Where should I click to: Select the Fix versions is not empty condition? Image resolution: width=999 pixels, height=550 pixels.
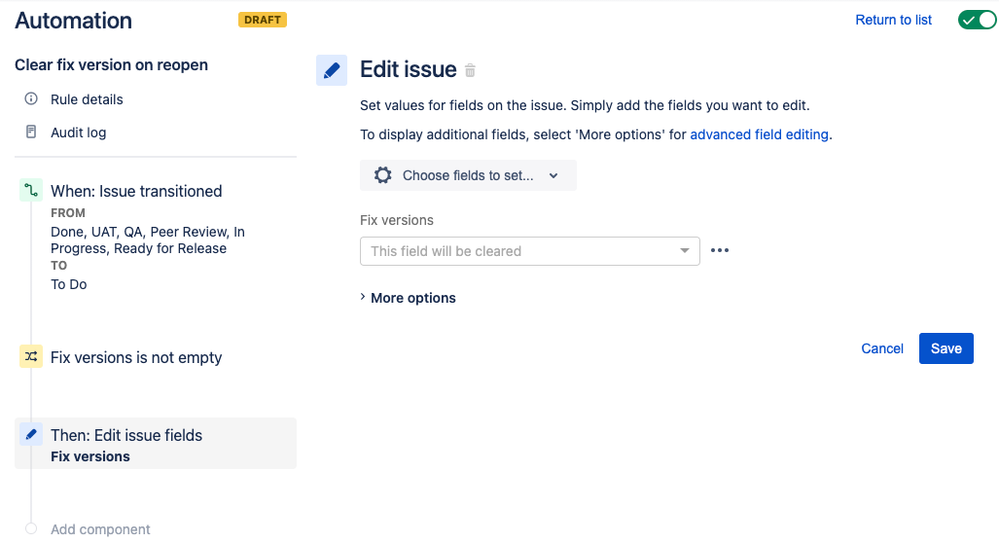point(136,358)
